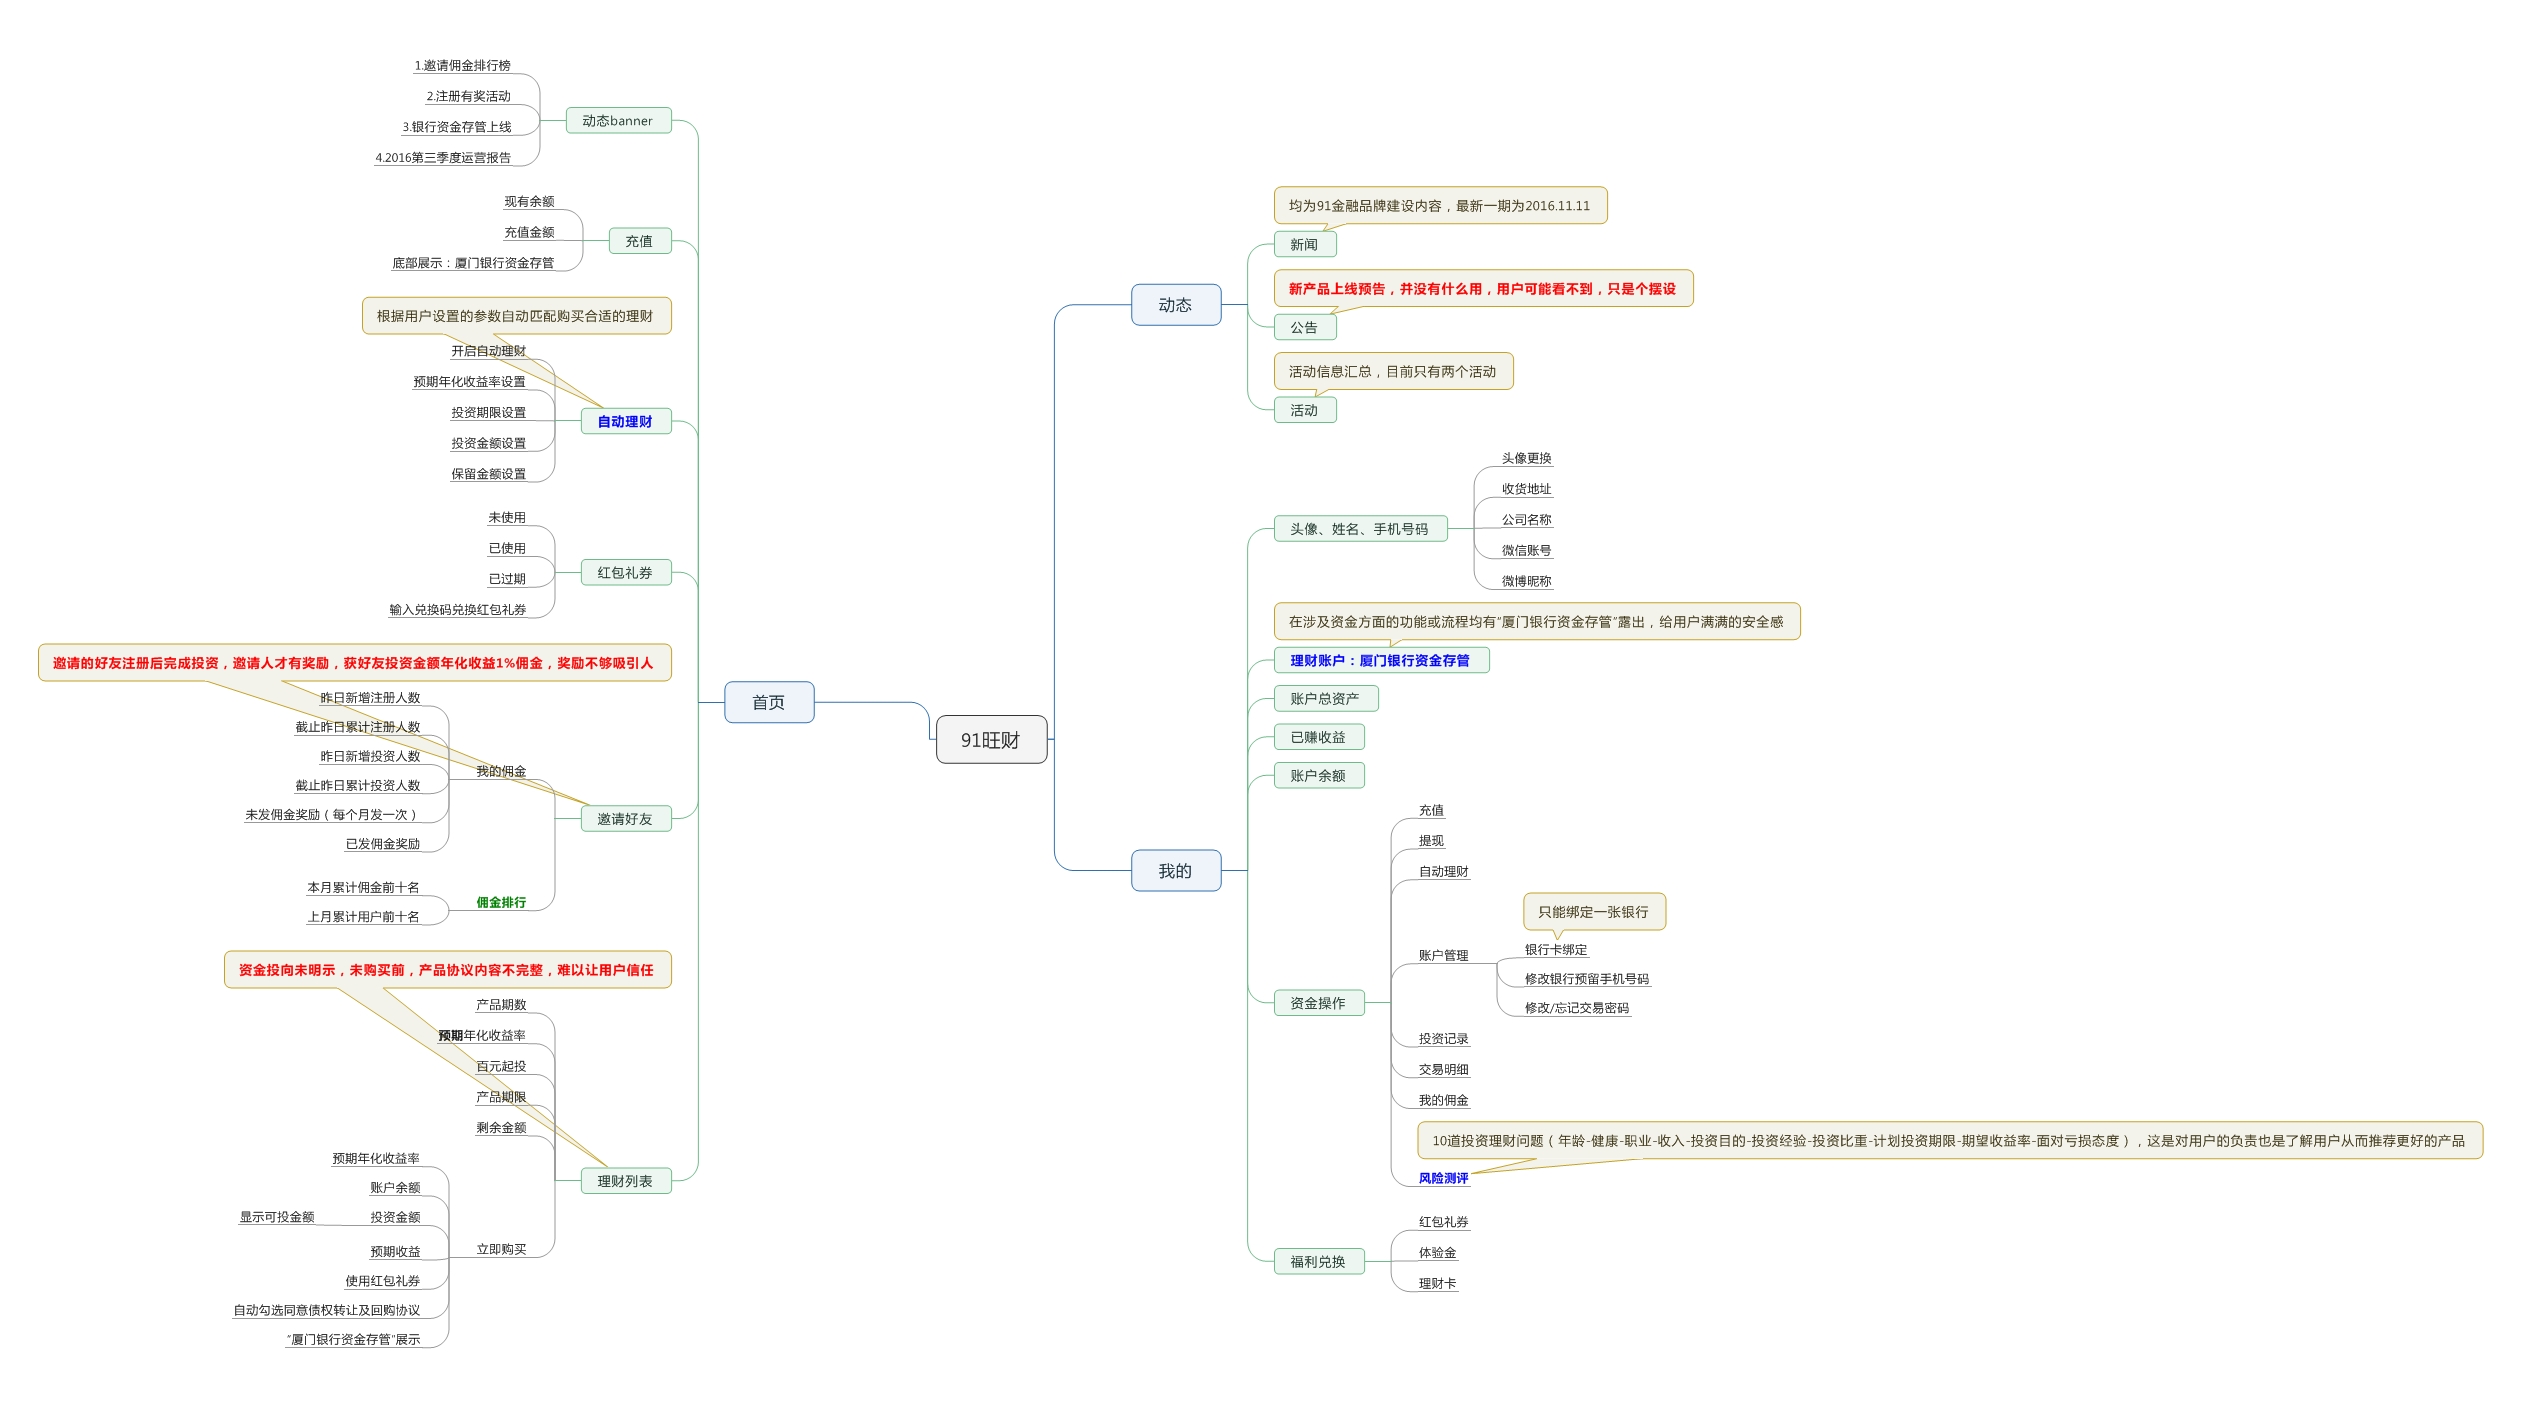The height and width of the screenshot is (1405, 2521).
Task: Select the 我的 main branch node
Action: point(1175,870)
